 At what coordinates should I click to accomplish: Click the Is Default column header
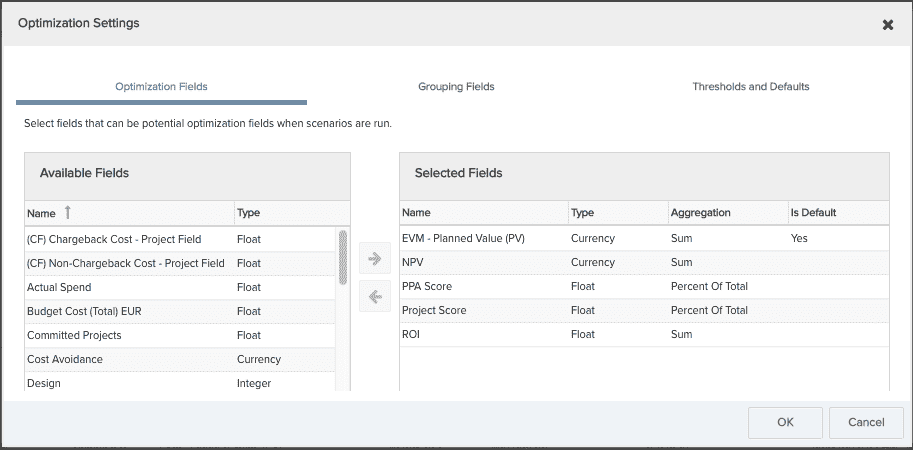tap(813, 212)
